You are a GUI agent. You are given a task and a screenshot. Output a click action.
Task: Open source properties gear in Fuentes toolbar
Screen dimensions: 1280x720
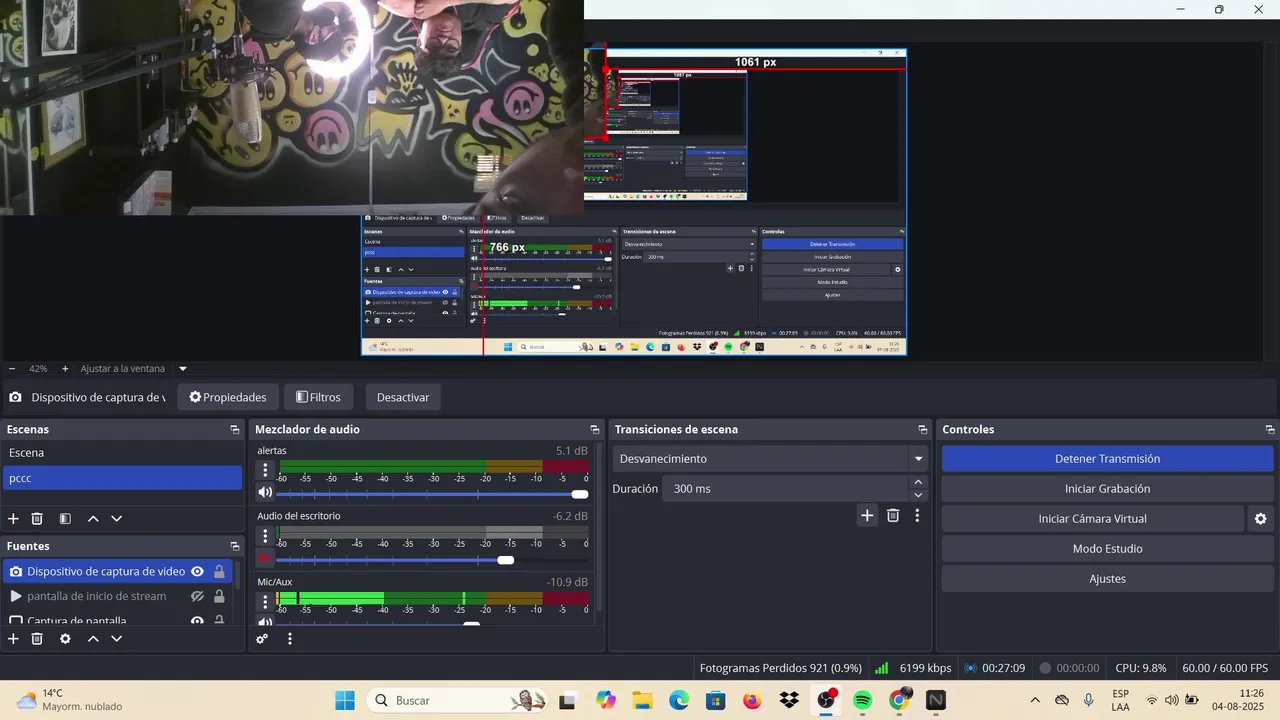click(x=65, y=638)
